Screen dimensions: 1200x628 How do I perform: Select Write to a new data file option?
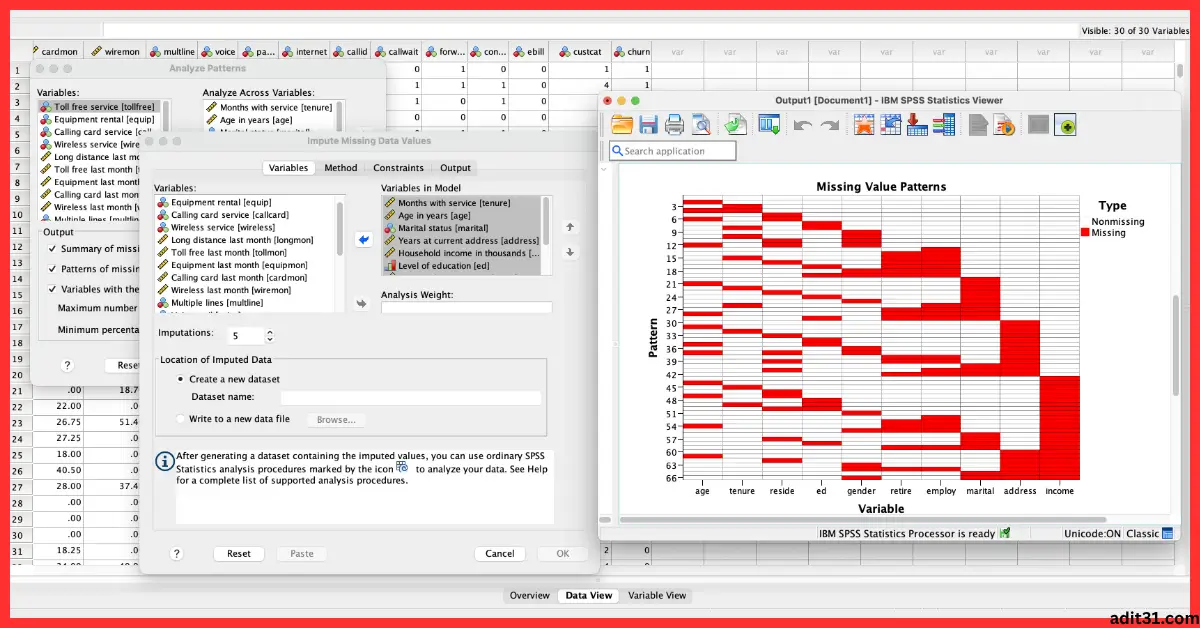[181, 419]
